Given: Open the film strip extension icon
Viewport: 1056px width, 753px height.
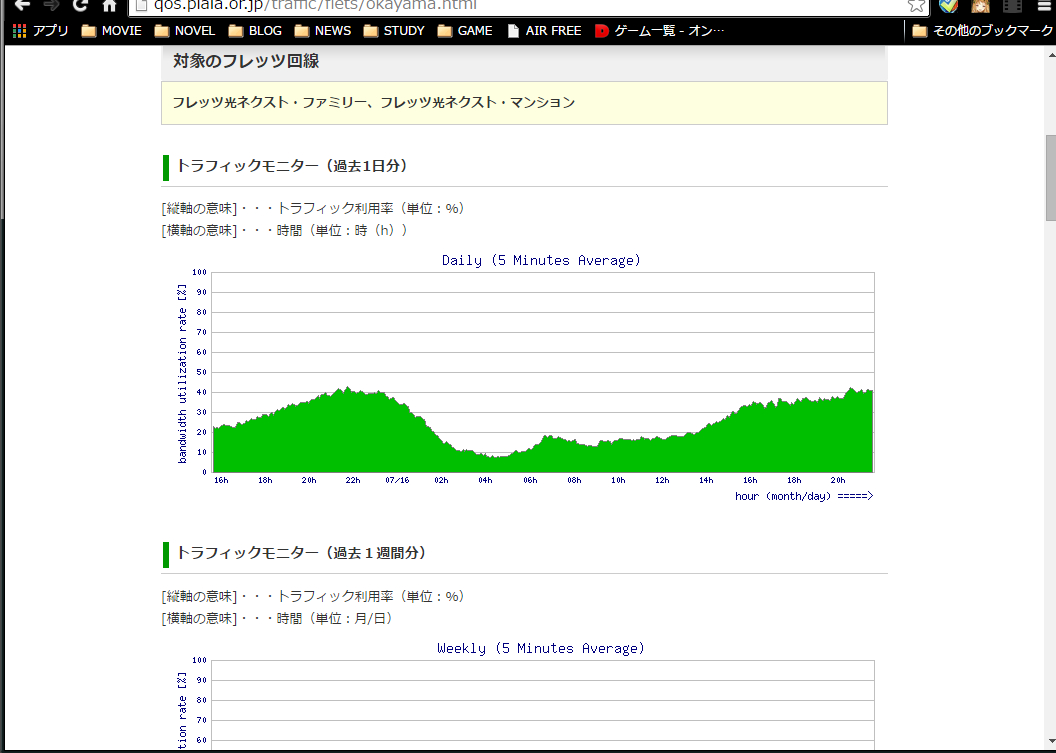Looking at the screenshot, I should (1012, 5).
